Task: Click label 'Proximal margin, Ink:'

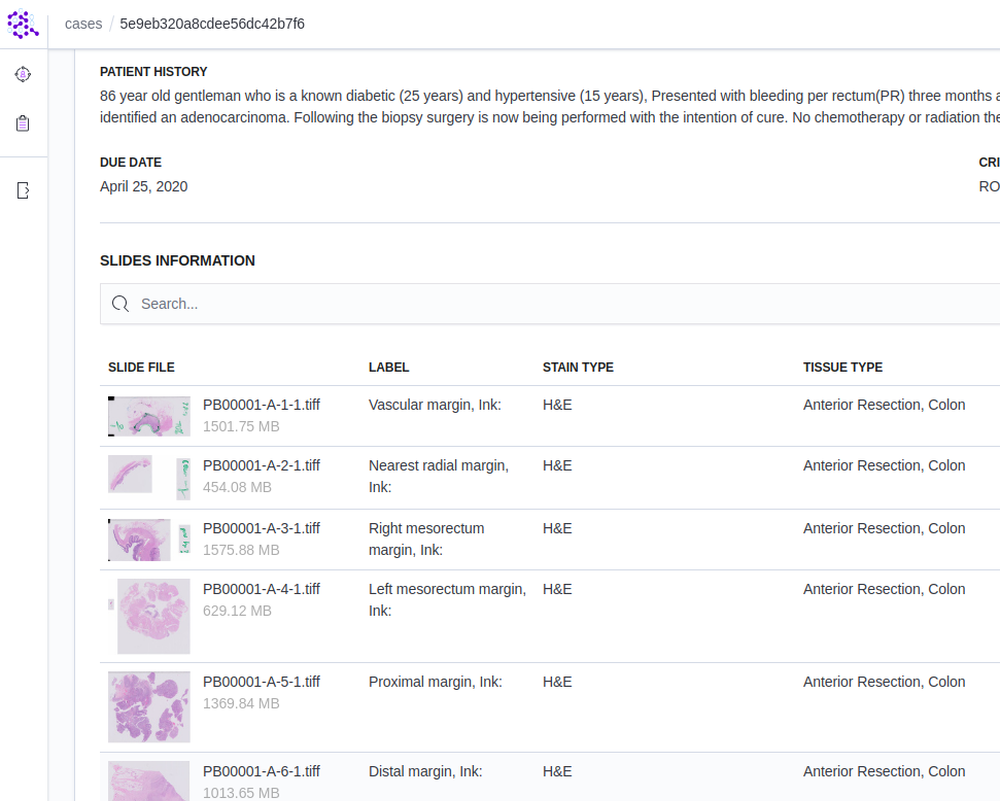Action: [x=436, y=682]
